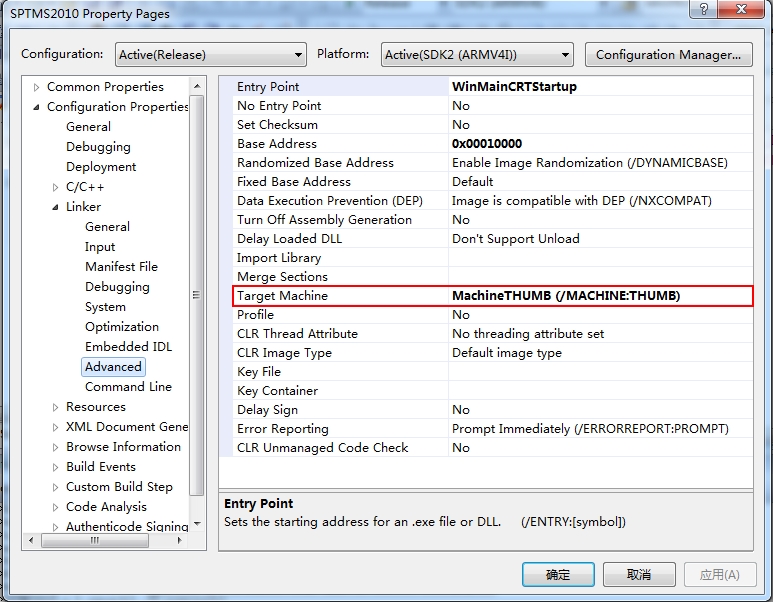Confirm with the 确定 (OK) button
Viewport: 773px width, 602px height.
(558, 574)
